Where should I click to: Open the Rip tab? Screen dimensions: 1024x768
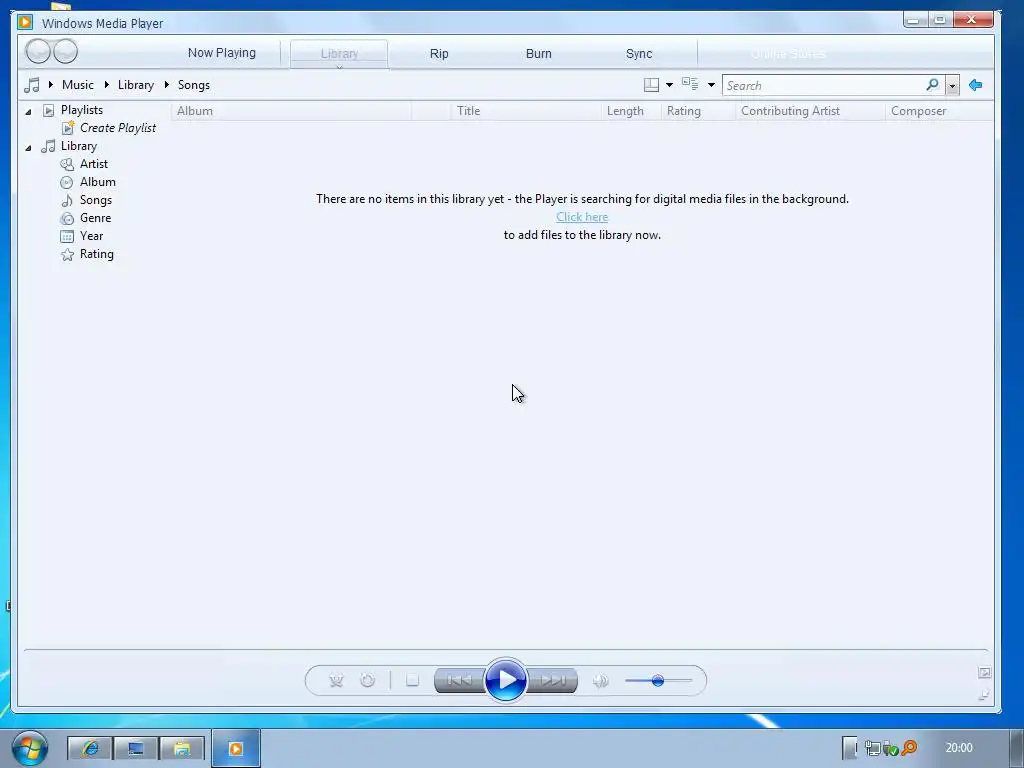pyautogui.click(x=439, y=54)
